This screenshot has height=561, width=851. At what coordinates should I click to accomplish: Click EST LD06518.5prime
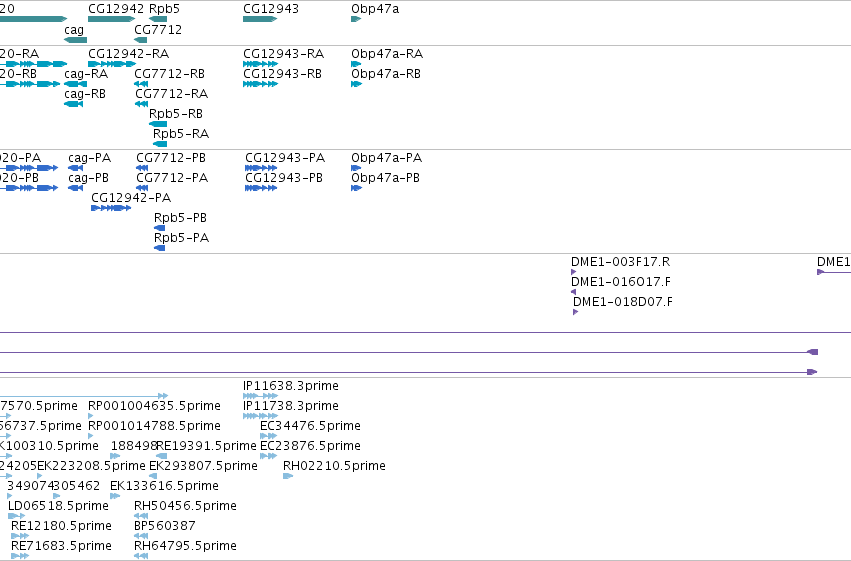coord(58,506)
